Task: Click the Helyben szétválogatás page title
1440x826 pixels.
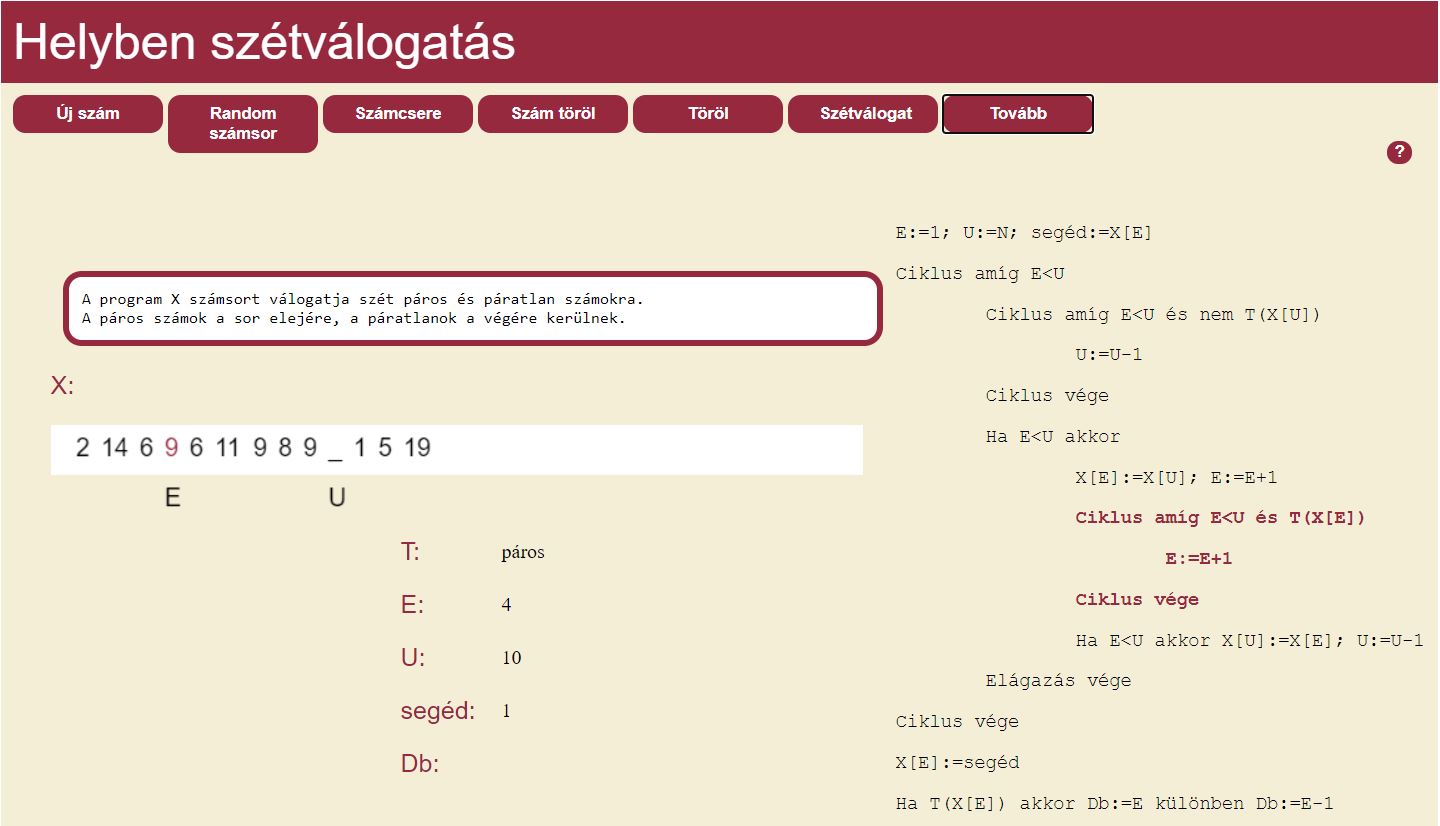Action: [x=265, y=43]
